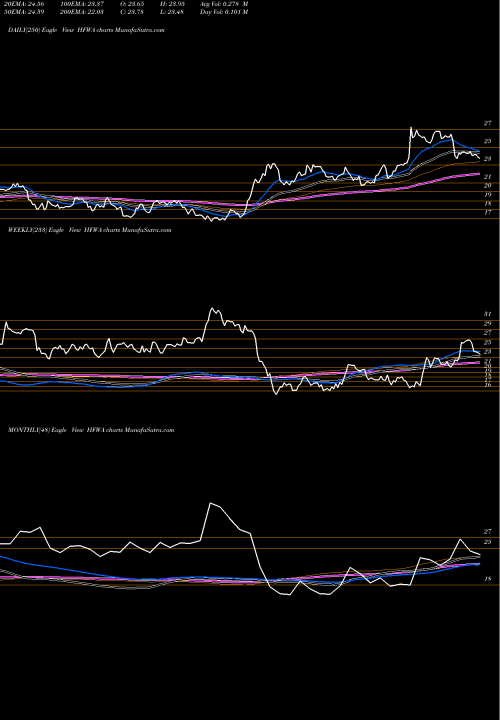Click the close price 'C:' value
The height and width of the screenshot is (720, 500).
tap(131, 12)
